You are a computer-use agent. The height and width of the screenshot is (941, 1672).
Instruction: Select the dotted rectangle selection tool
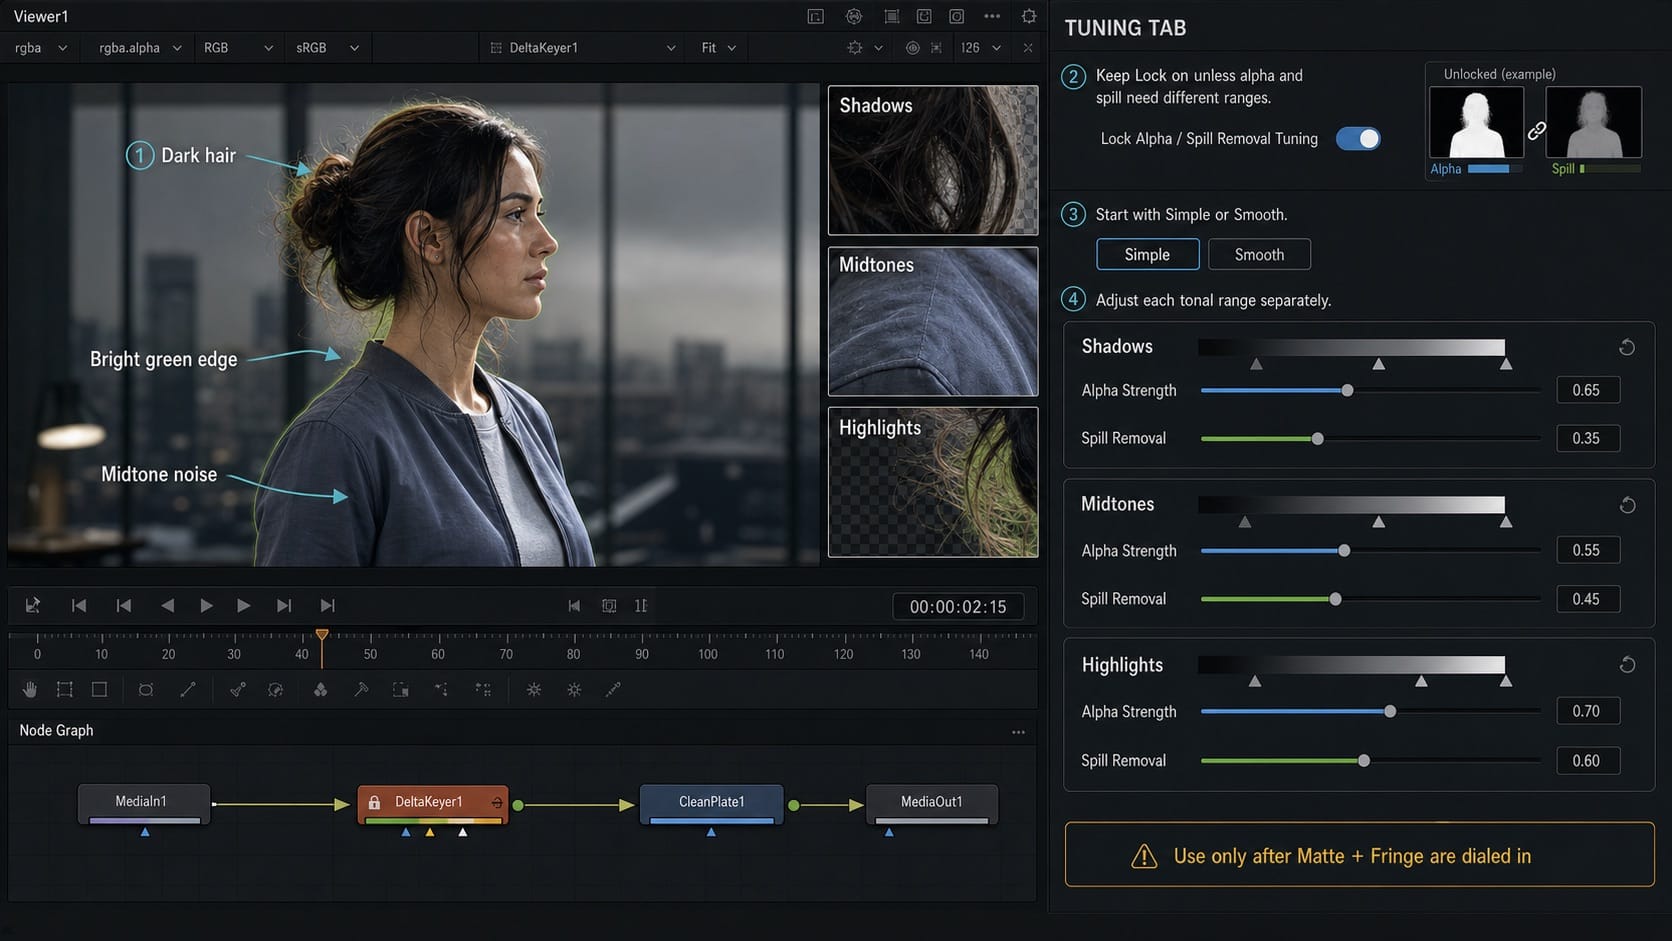65,690
